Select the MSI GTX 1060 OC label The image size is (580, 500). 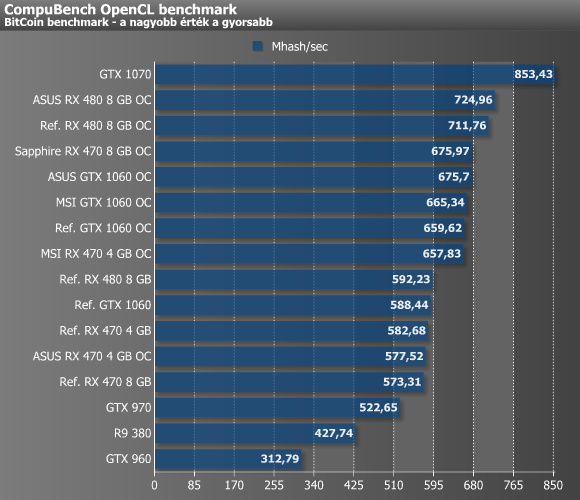(104, 203)
